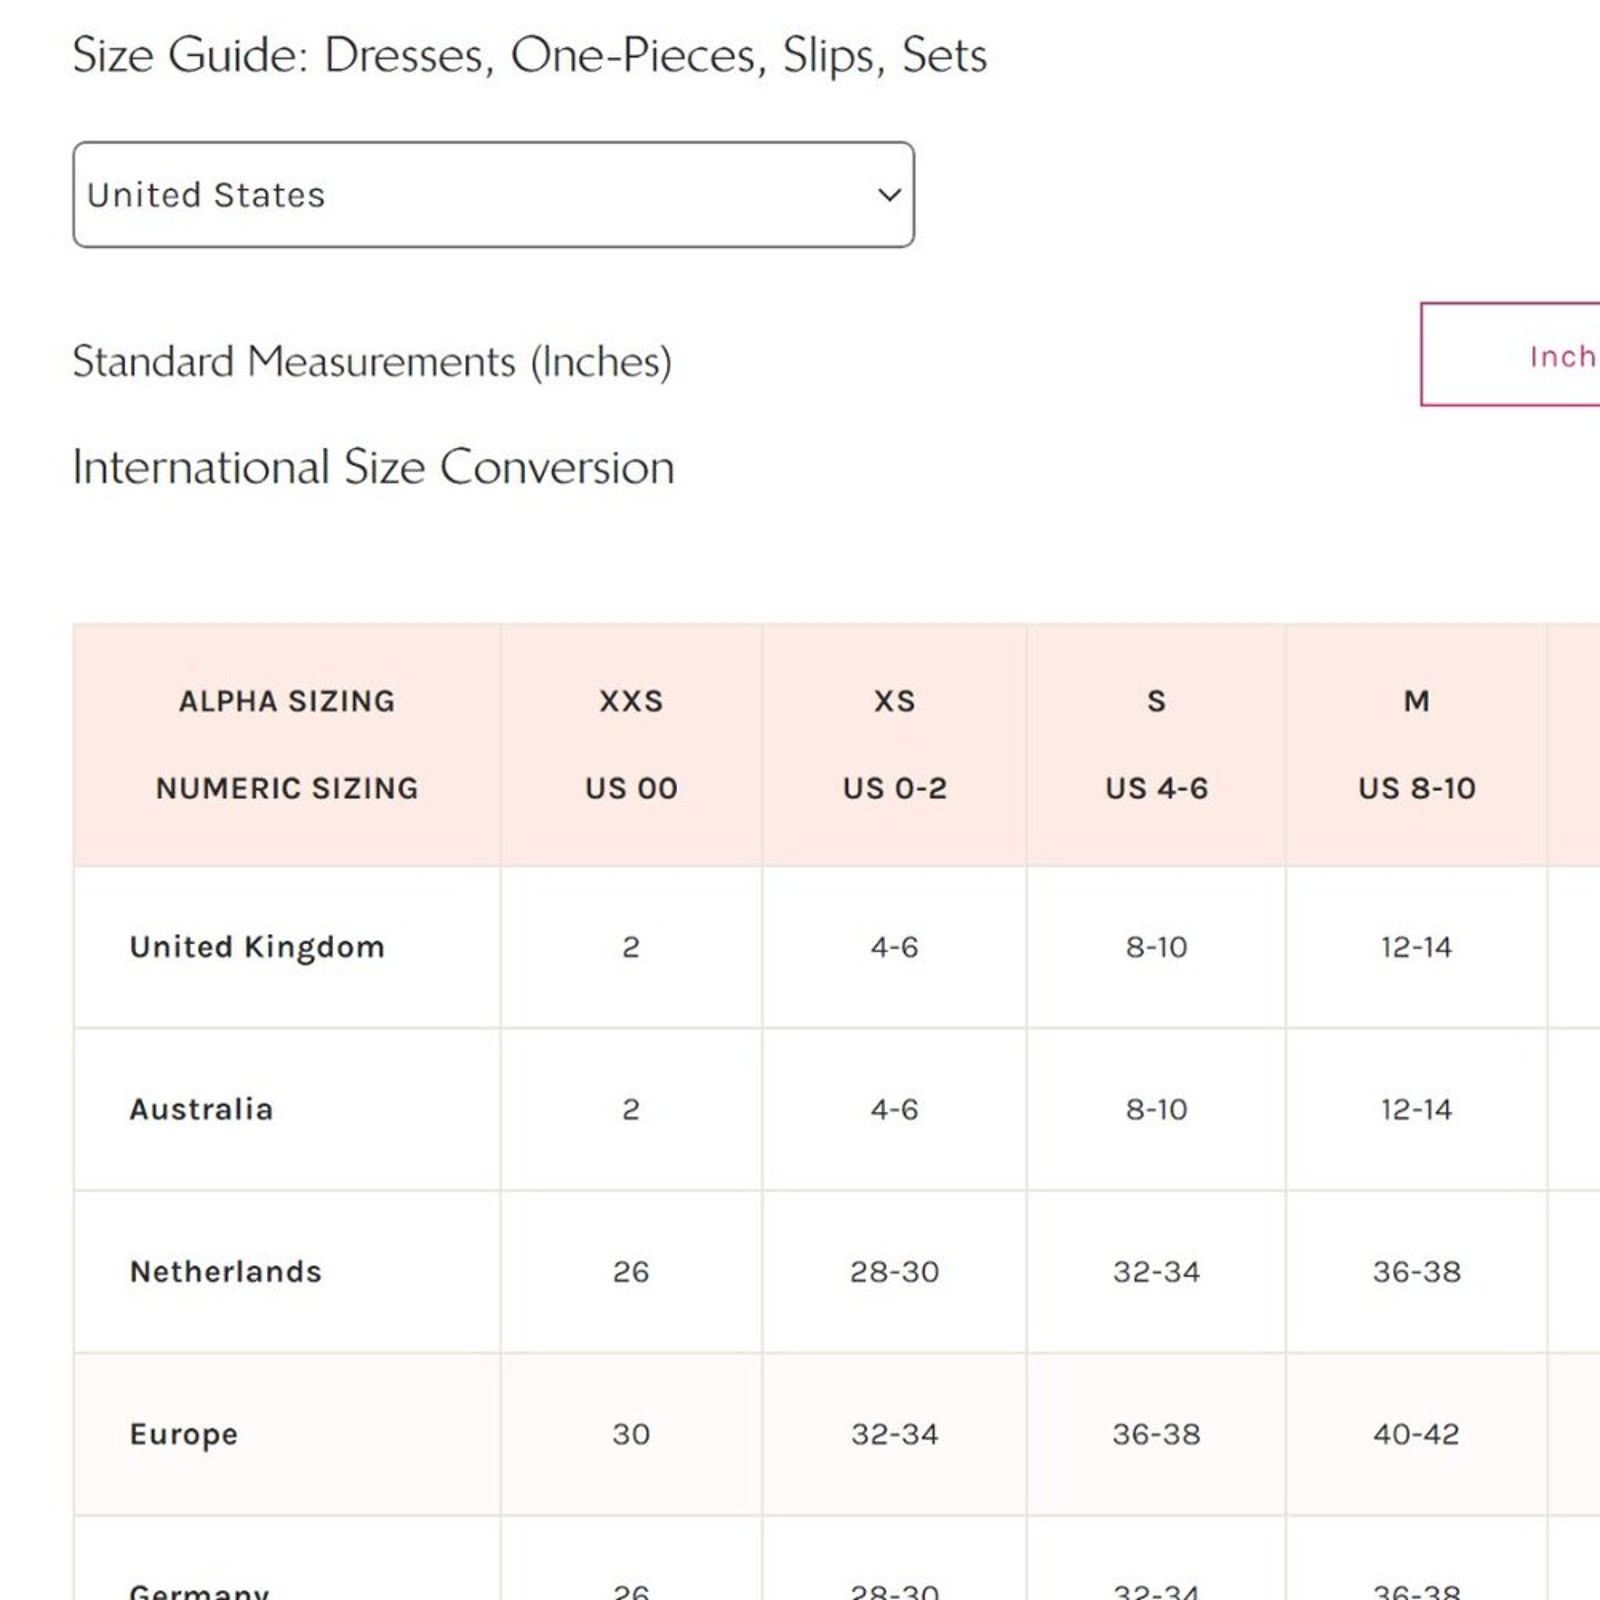
Task: Click the International Size Conversion heading
Action: pyautogui.click(x=373, y=467)
